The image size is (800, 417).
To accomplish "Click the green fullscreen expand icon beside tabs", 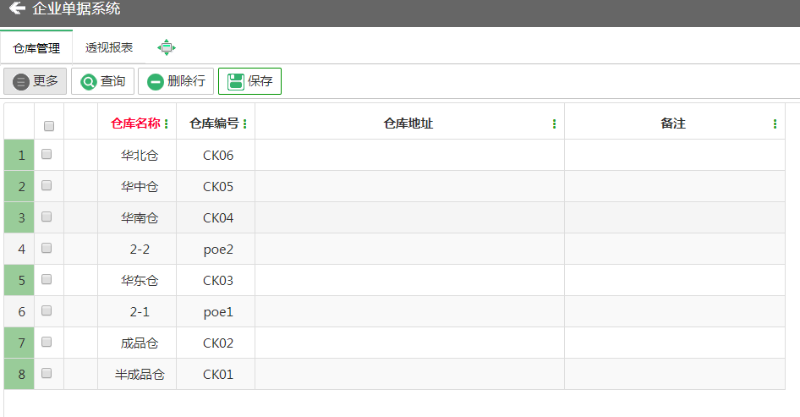I will (166, 47).
